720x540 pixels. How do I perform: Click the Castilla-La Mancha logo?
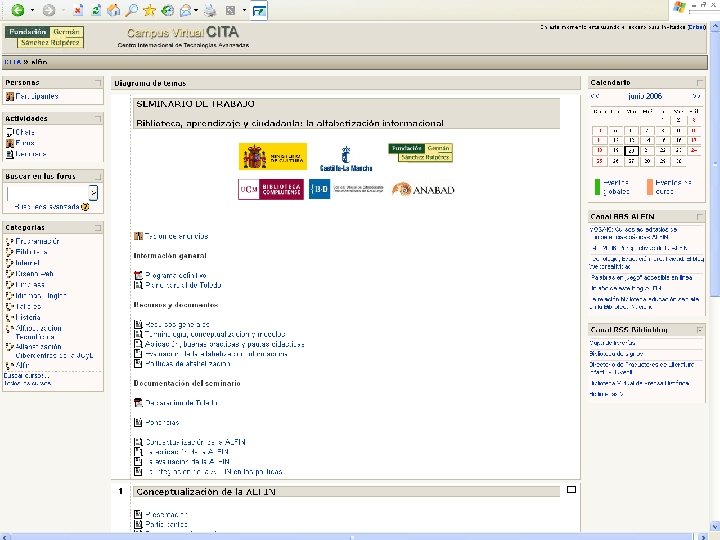click(346, 159)
